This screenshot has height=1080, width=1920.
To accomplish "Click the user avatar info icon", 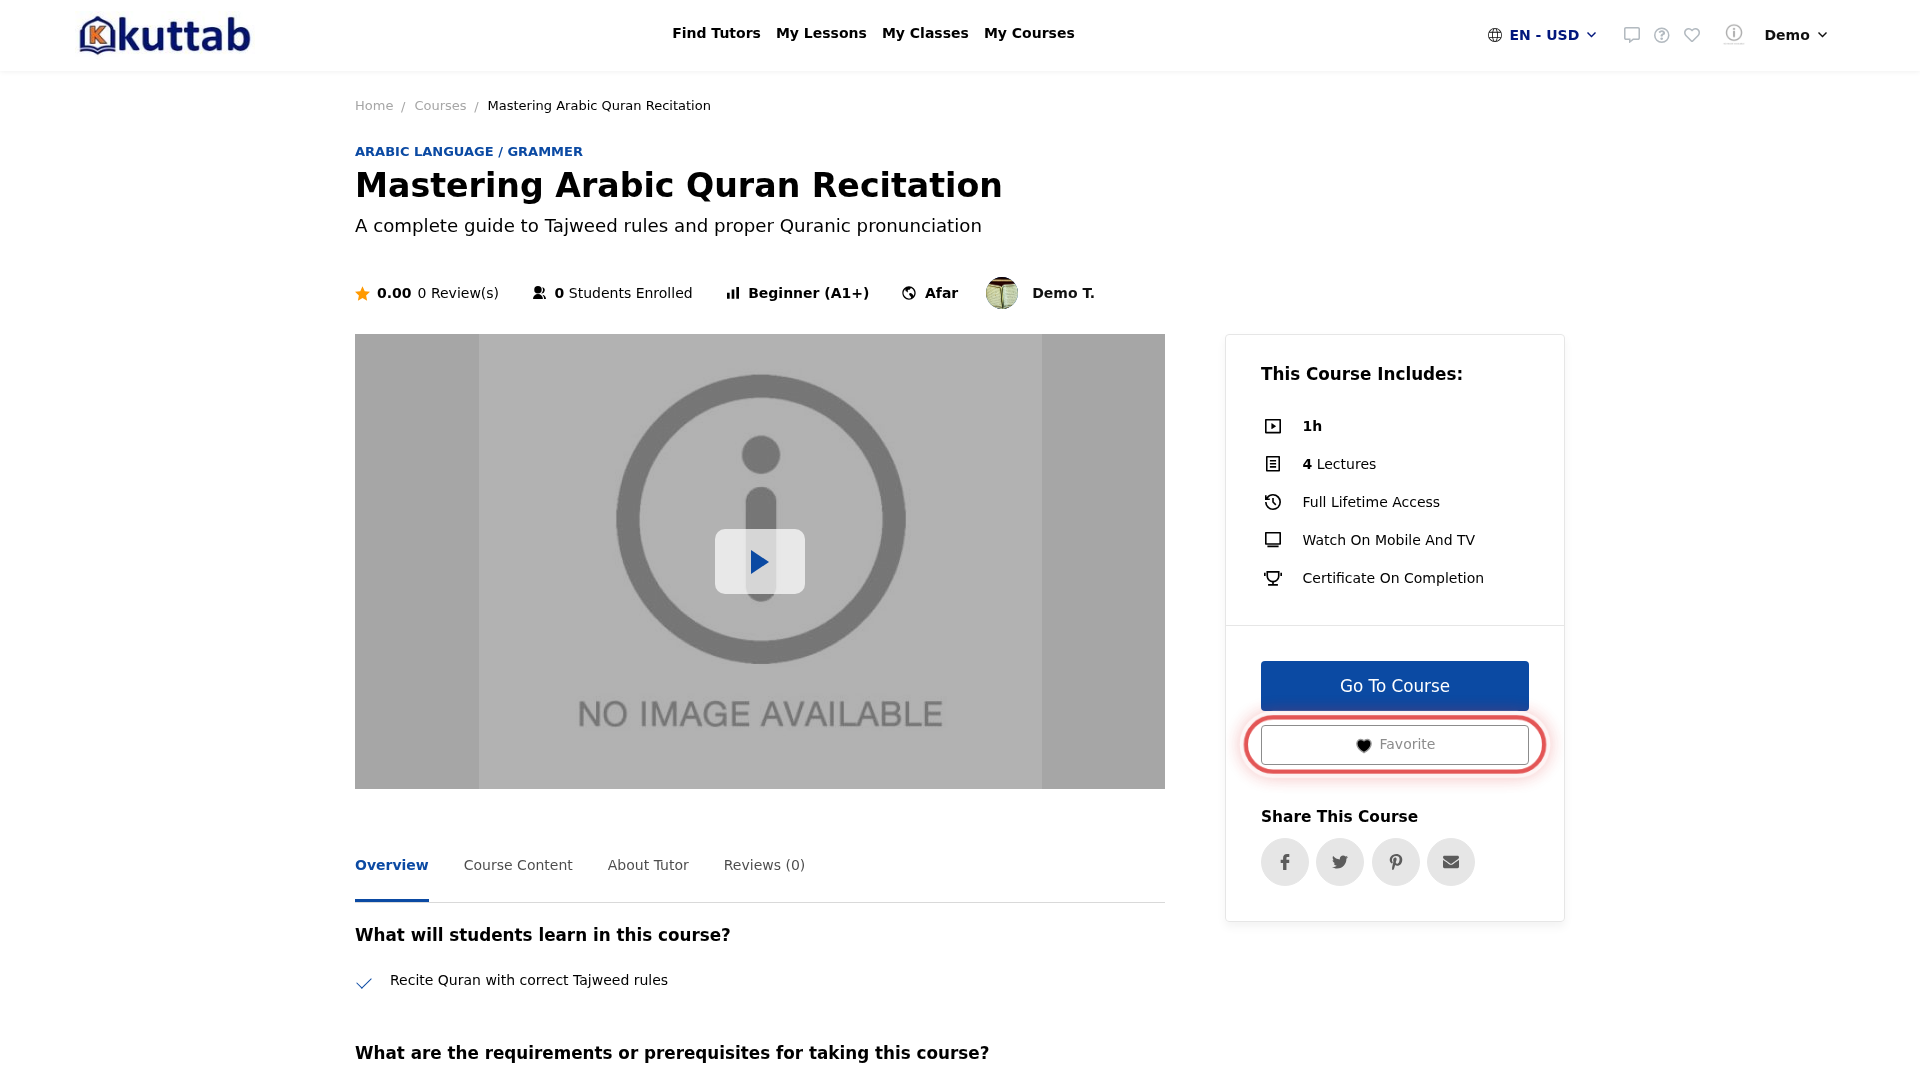I will [1734, 34].
